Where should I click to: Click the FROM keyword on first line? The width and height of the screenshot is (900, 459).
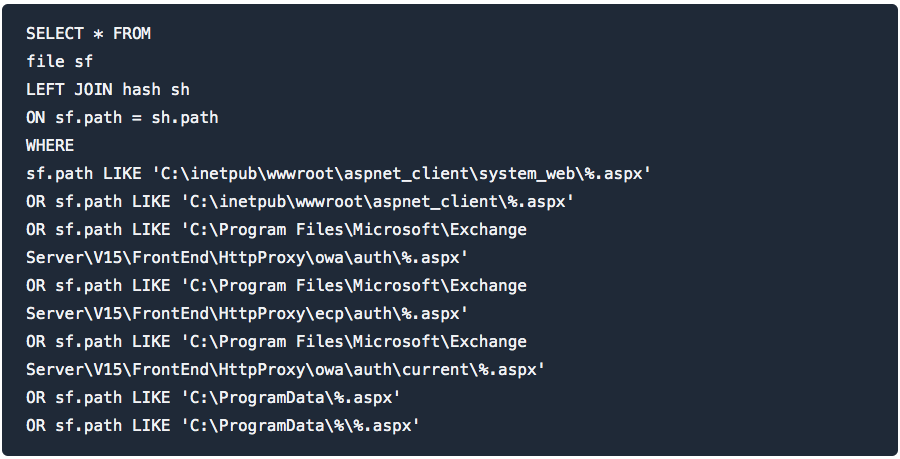[x=132, y=34]
